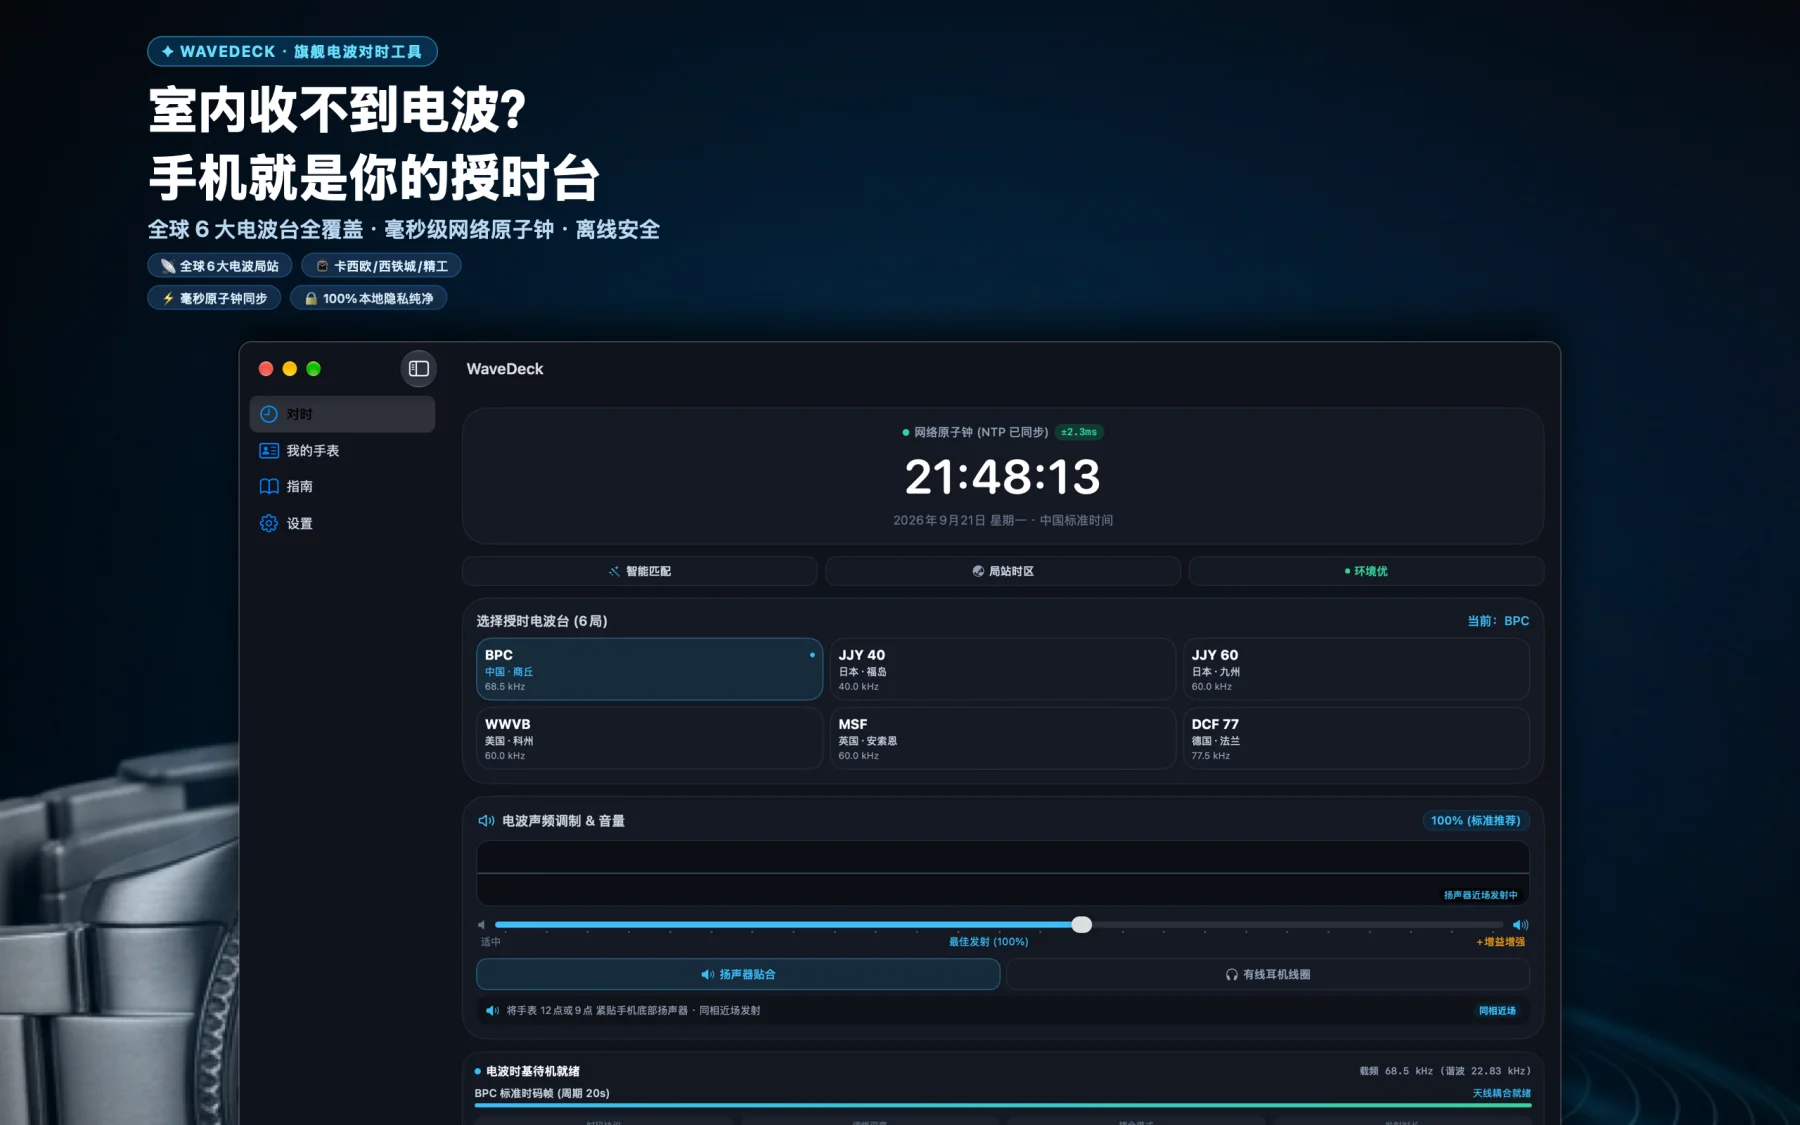Click the speaker icon in the instruction row

click(492, 1011)
